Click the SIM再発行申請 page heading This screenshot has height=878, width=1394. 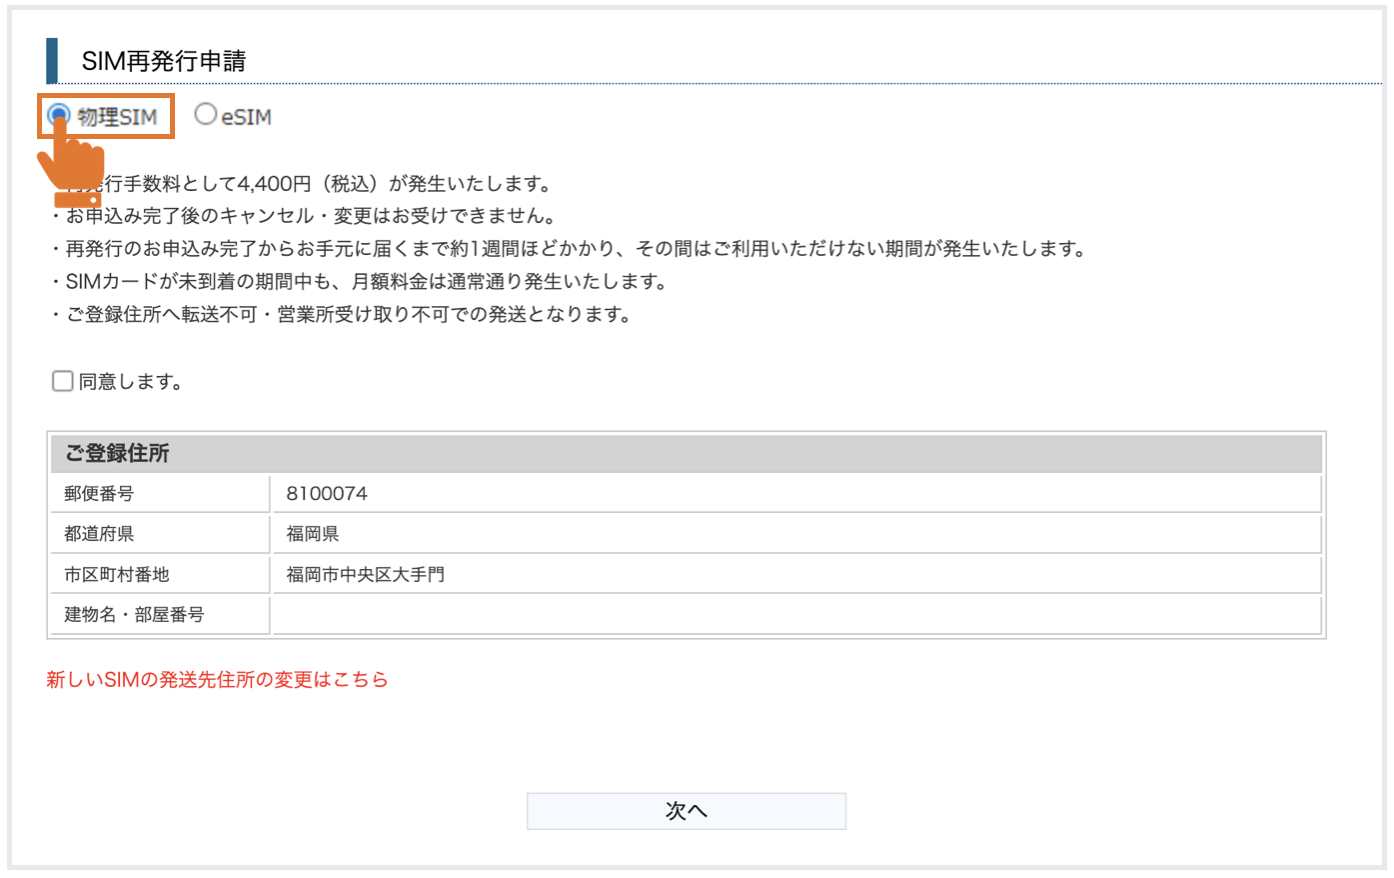(164, 61)
